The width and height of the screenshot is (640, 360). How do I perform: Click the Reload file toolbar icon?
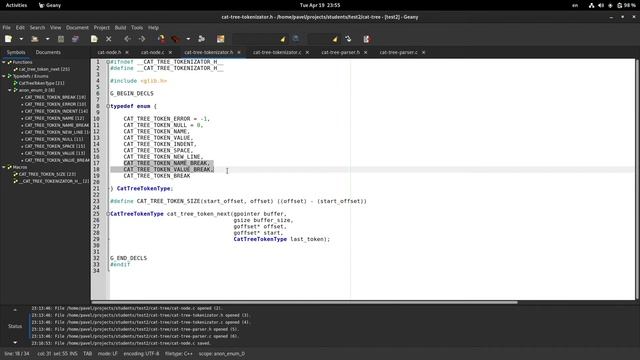pos(94,39)
